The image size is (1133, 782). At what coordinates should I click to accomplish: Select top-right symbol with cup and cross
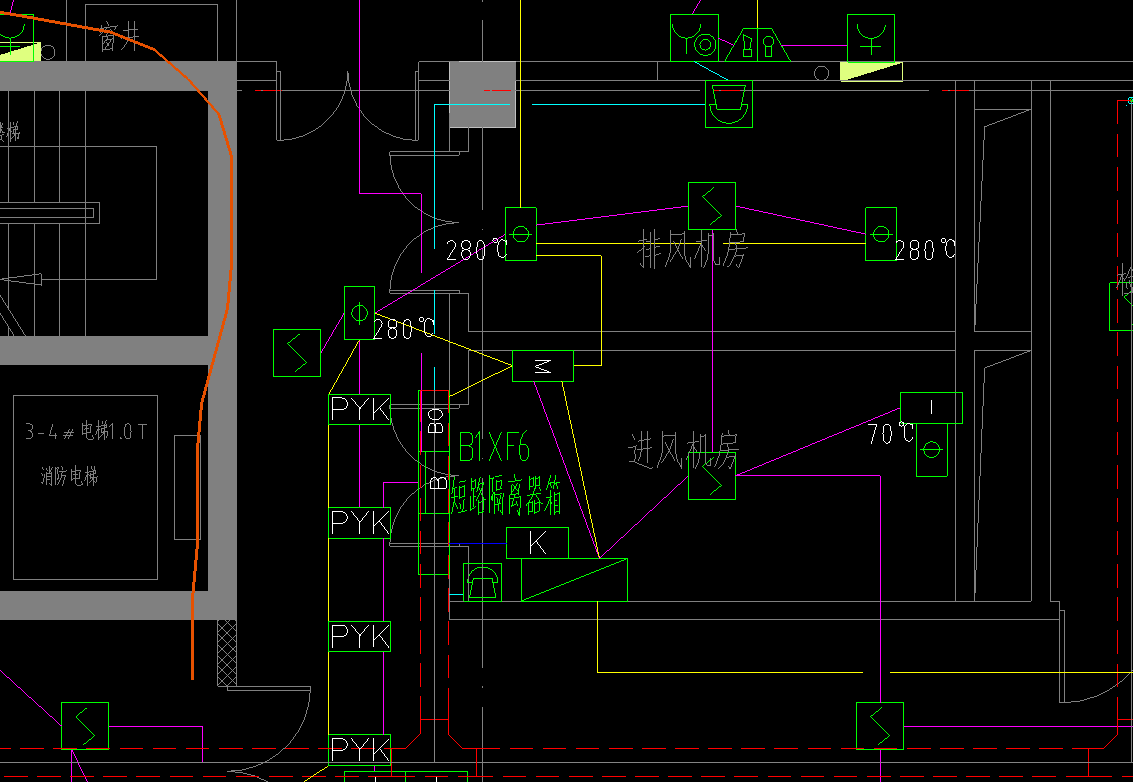click(871, 38)
